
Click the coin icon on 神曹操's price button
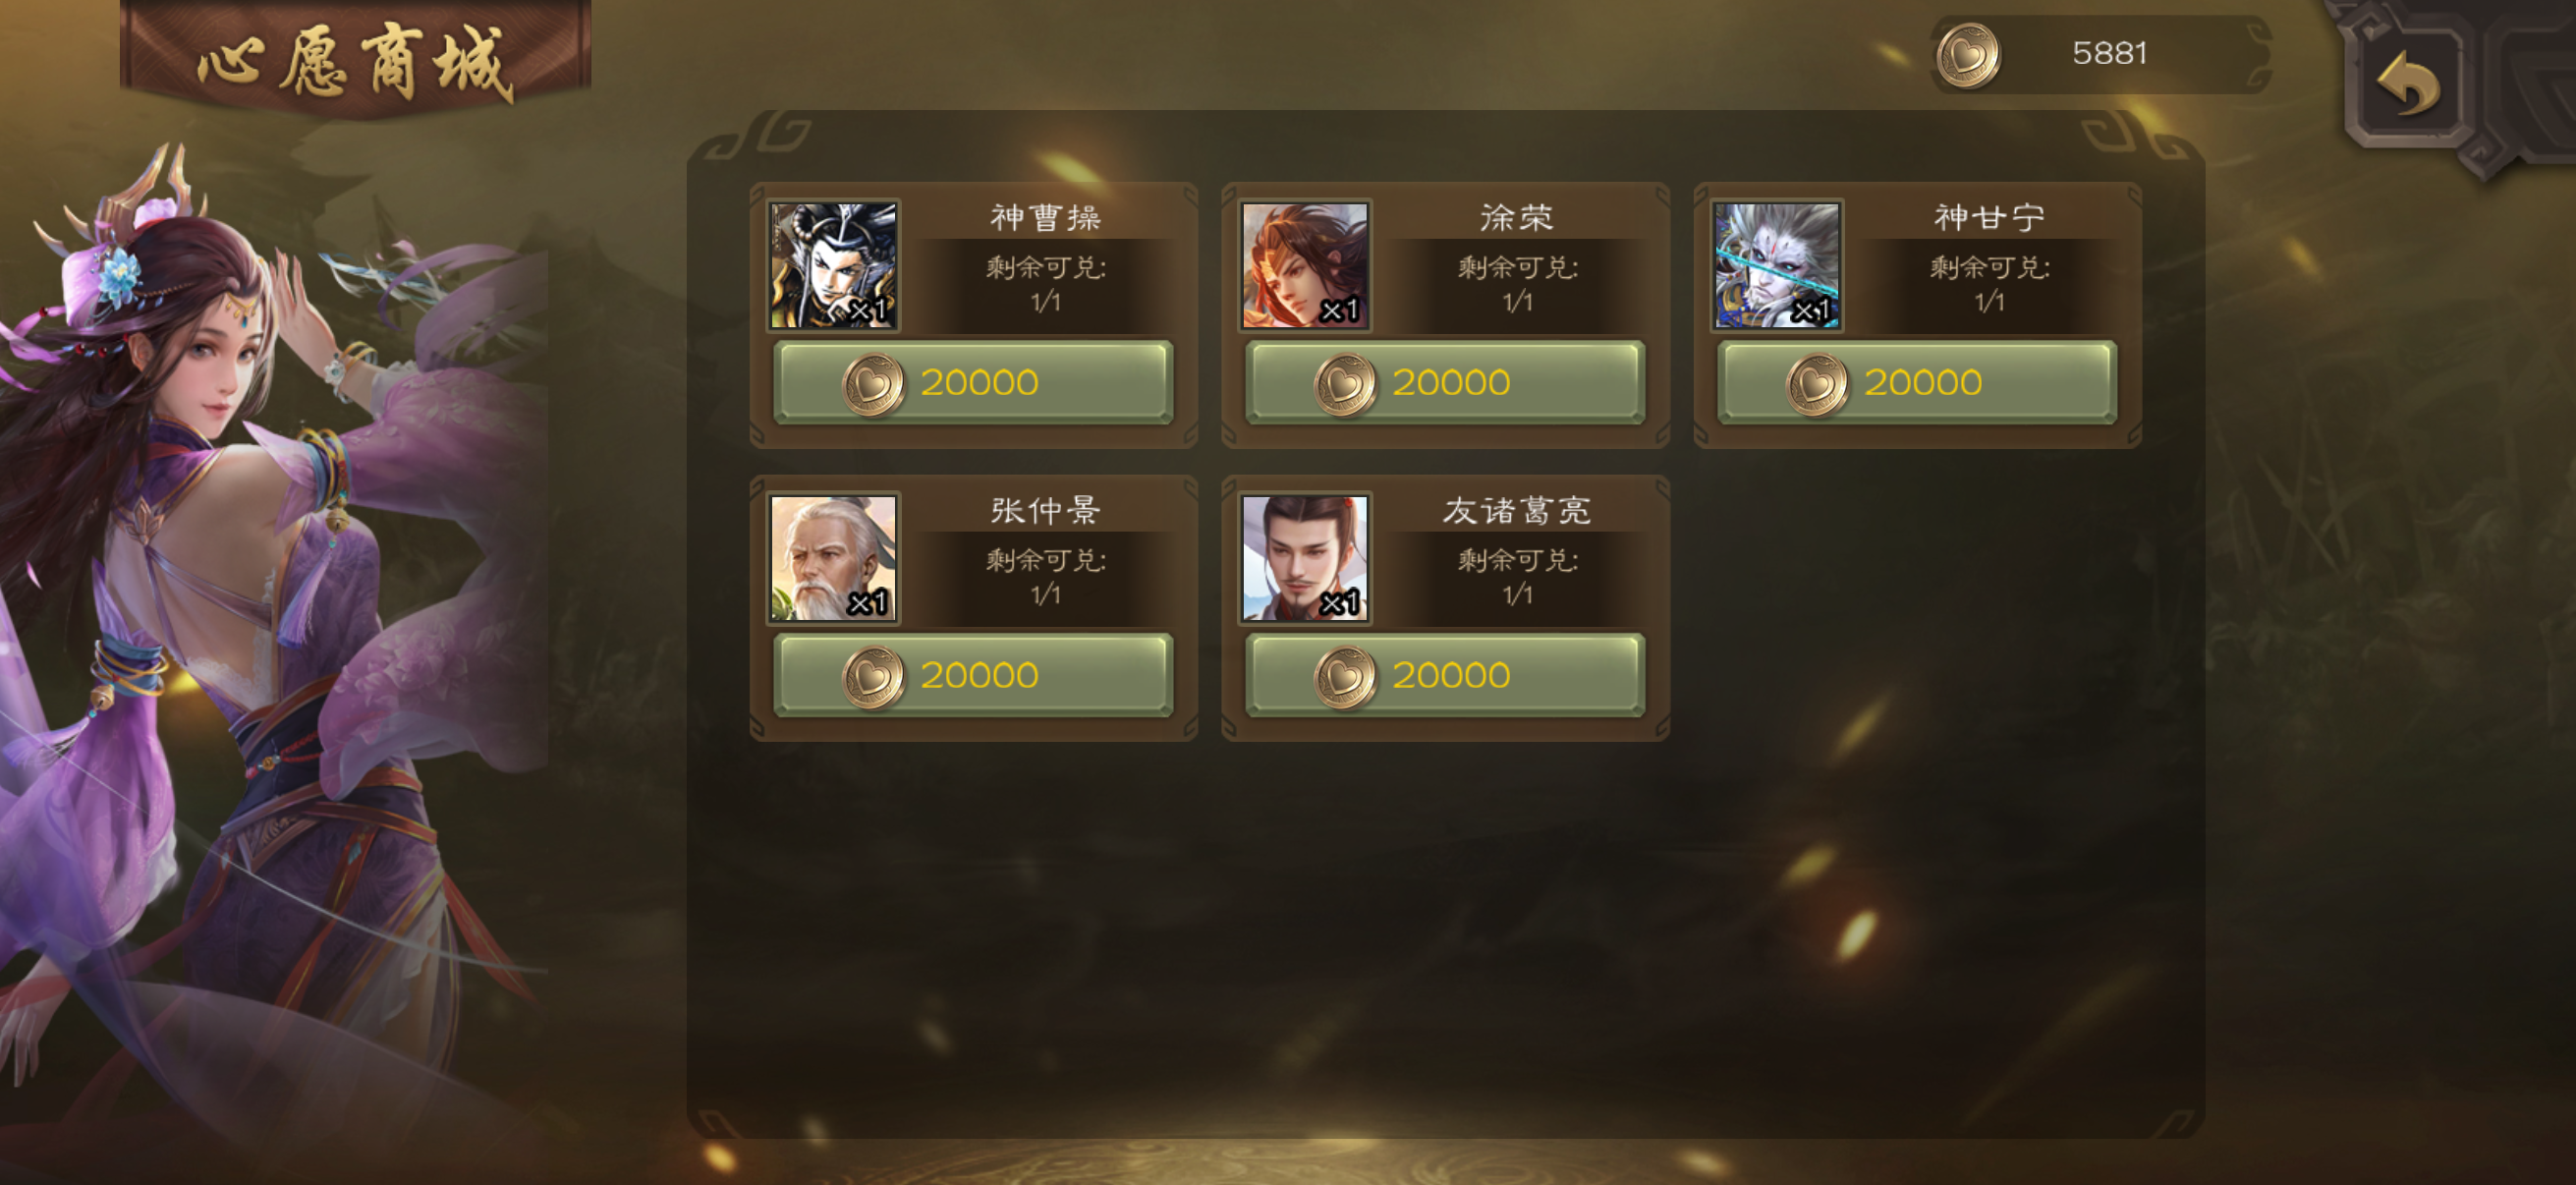coord(873,384)
